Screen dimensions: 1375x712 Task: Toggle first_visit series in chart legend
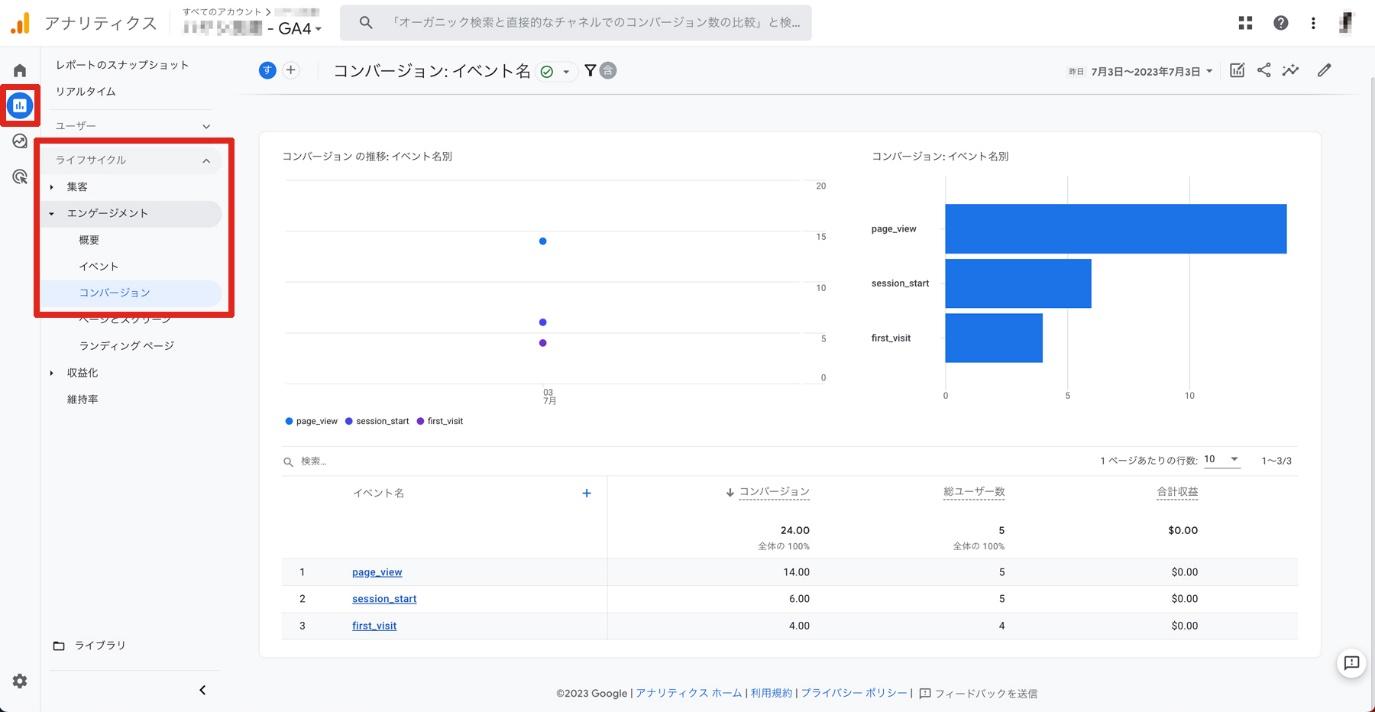[439, 422]
